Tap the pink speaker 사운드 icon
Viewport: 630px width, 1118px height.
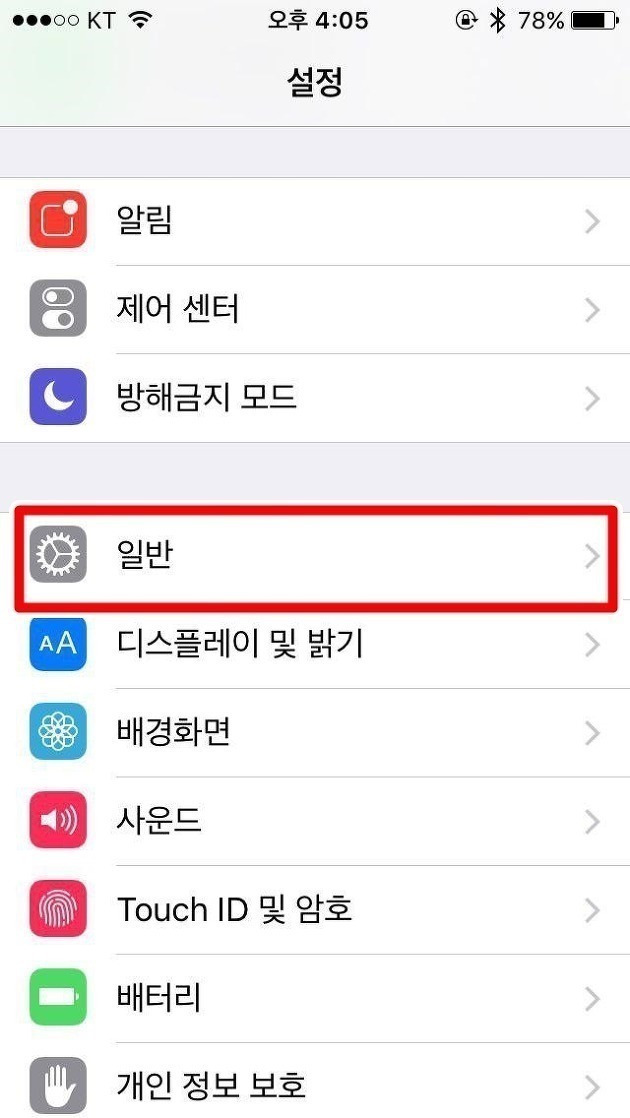pos(58,820)
